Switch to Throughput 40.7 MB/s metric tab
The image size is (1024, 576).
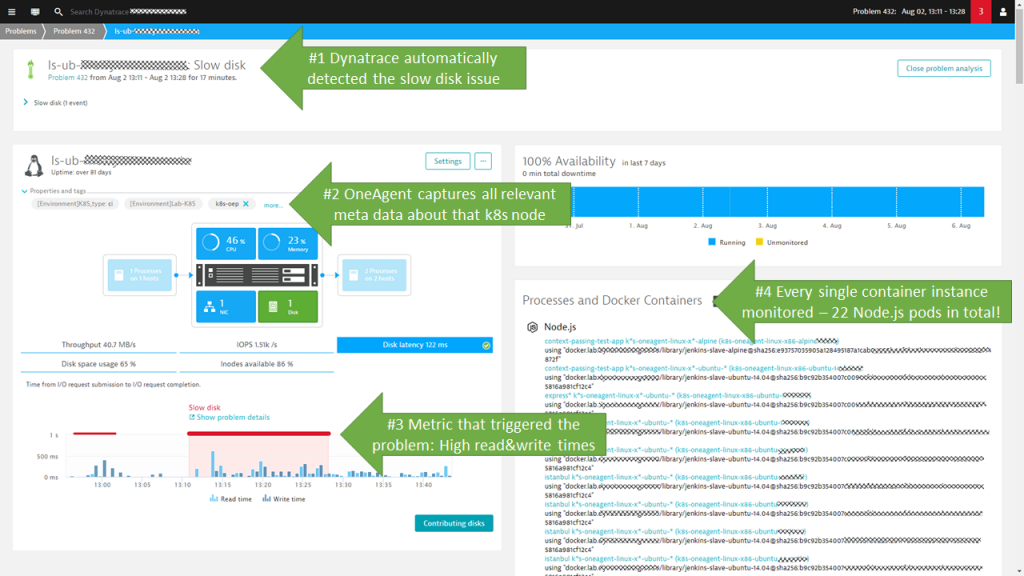[99, 345]
